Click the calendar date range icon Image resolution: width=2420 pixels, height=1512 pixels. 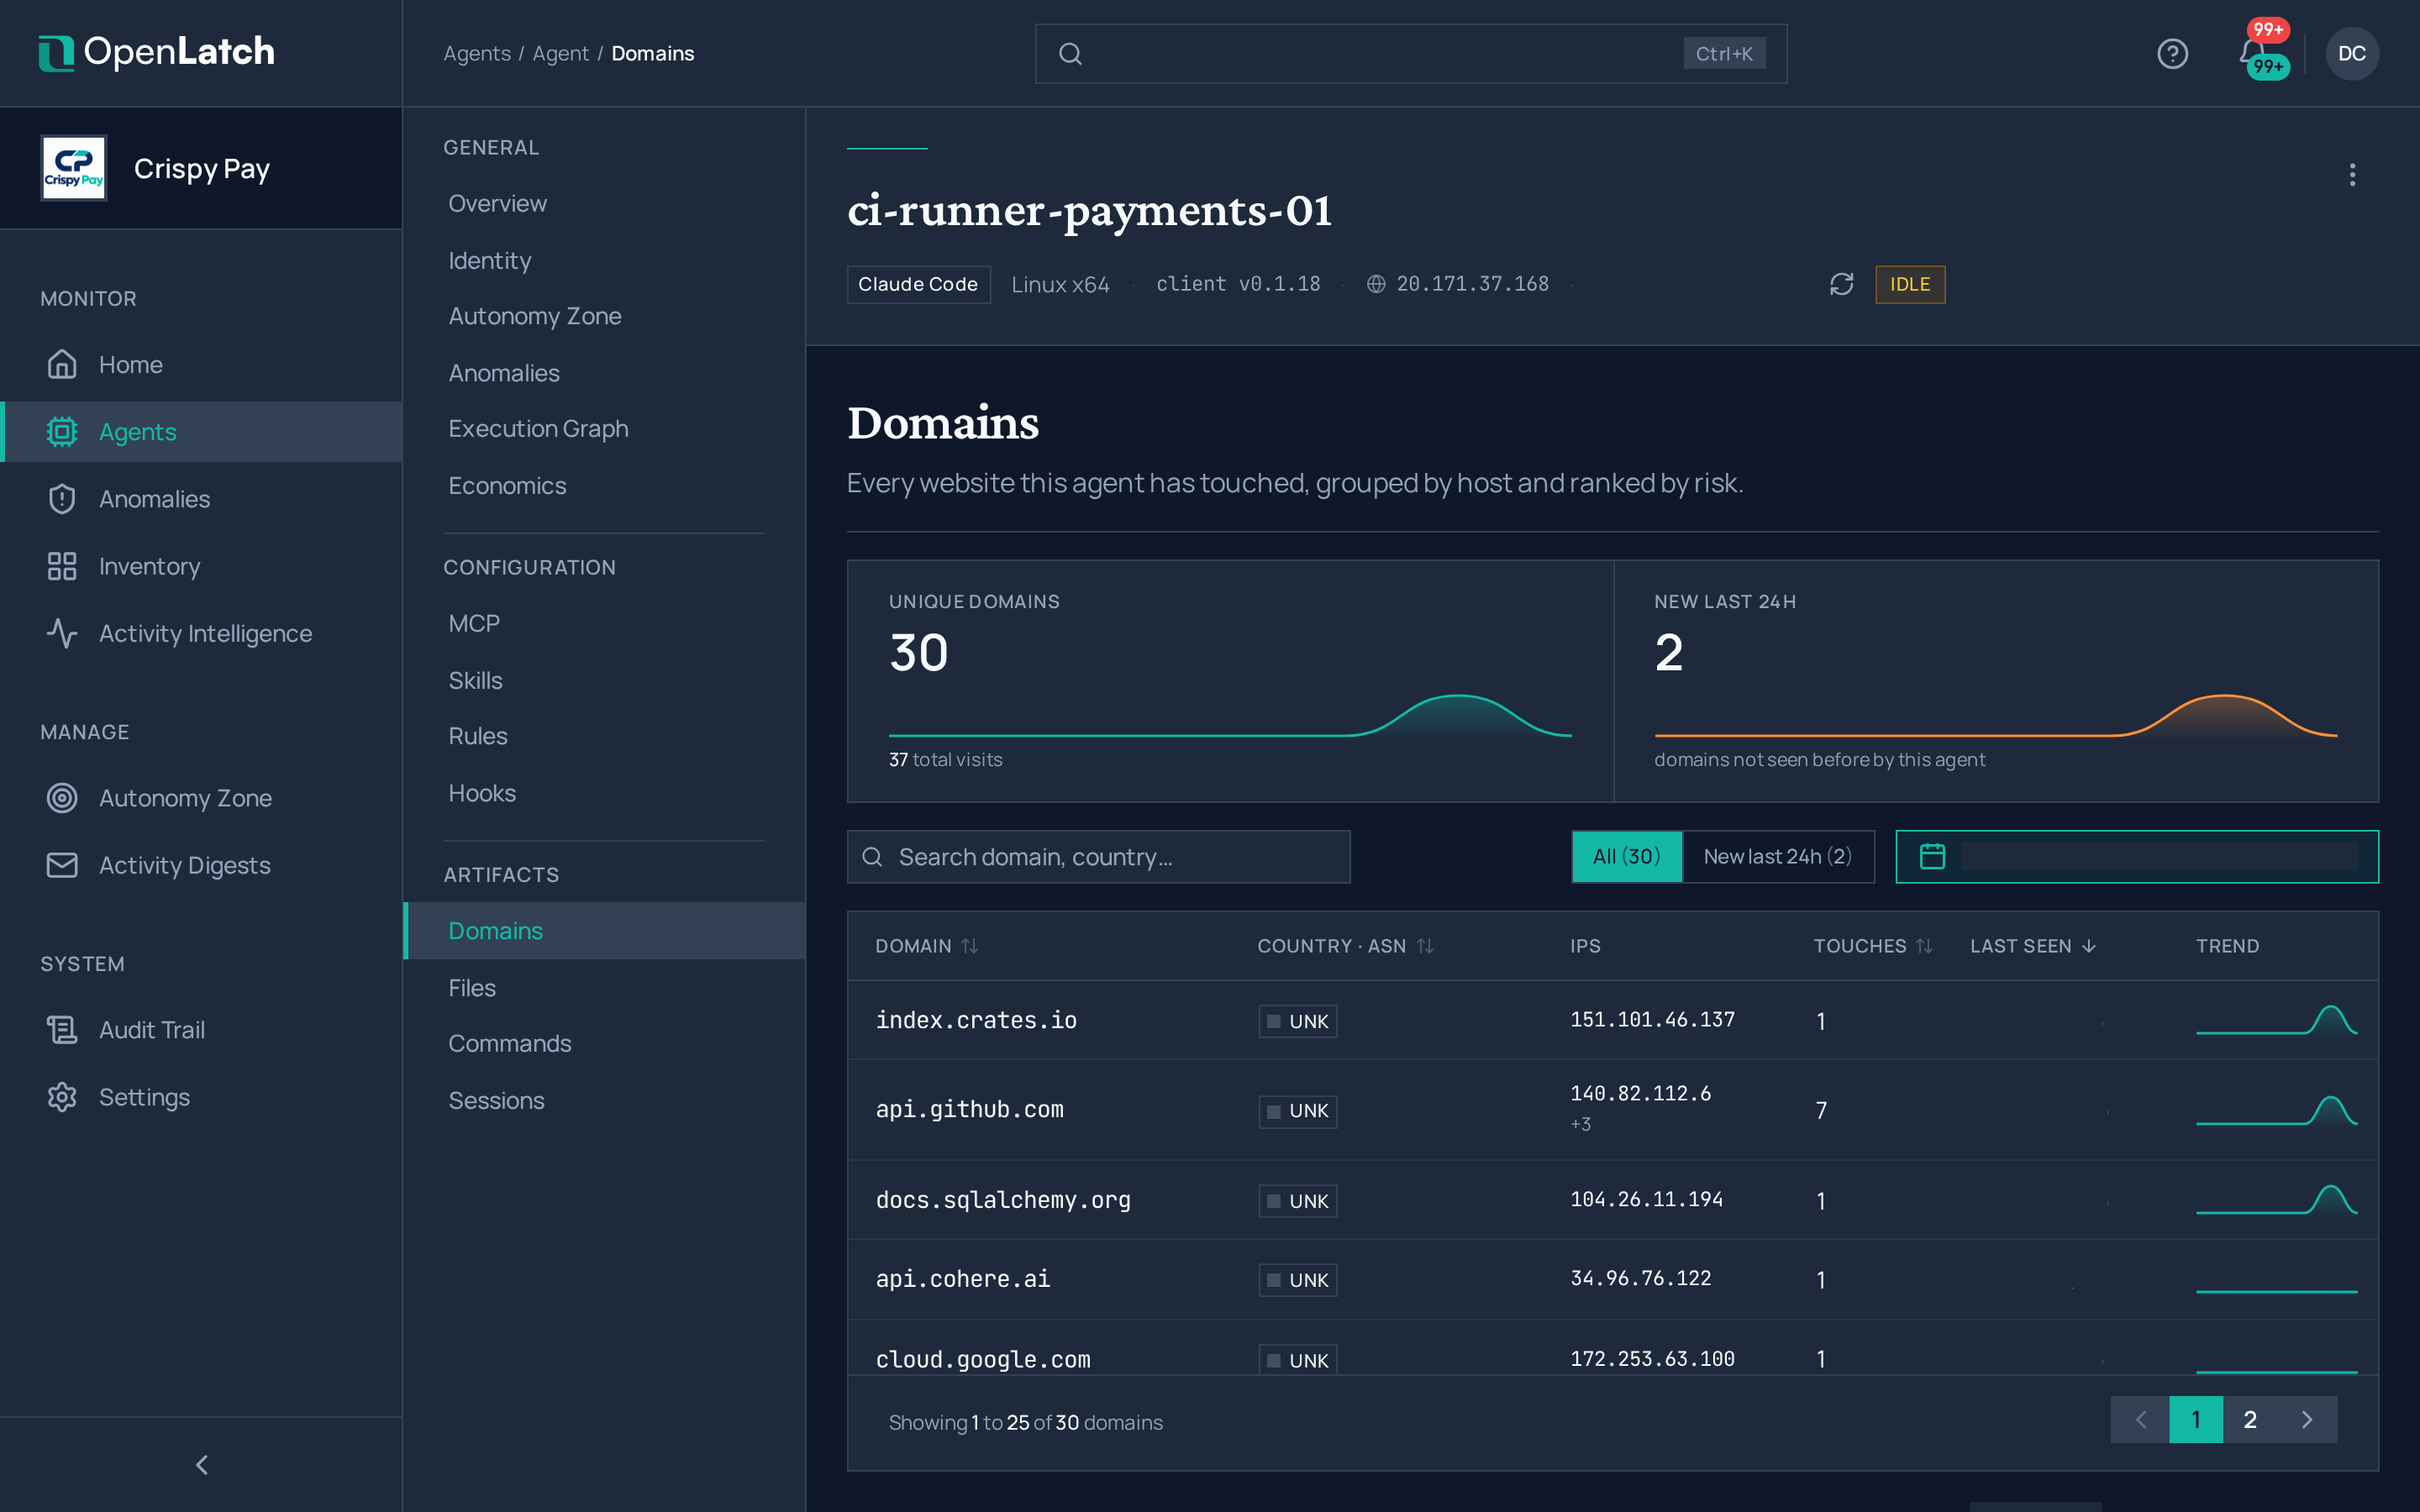(1932, 857)
